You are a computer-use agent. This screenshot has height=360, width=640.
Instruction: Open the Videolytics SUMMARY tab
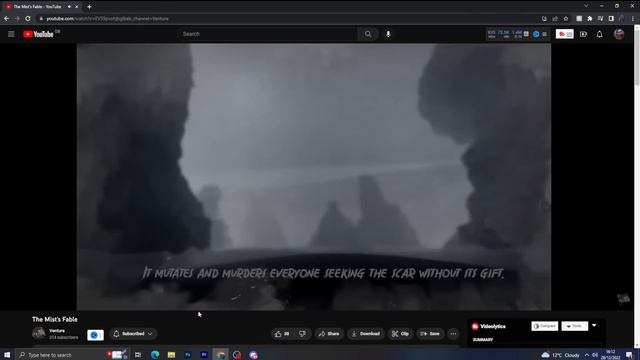point(483,340)
